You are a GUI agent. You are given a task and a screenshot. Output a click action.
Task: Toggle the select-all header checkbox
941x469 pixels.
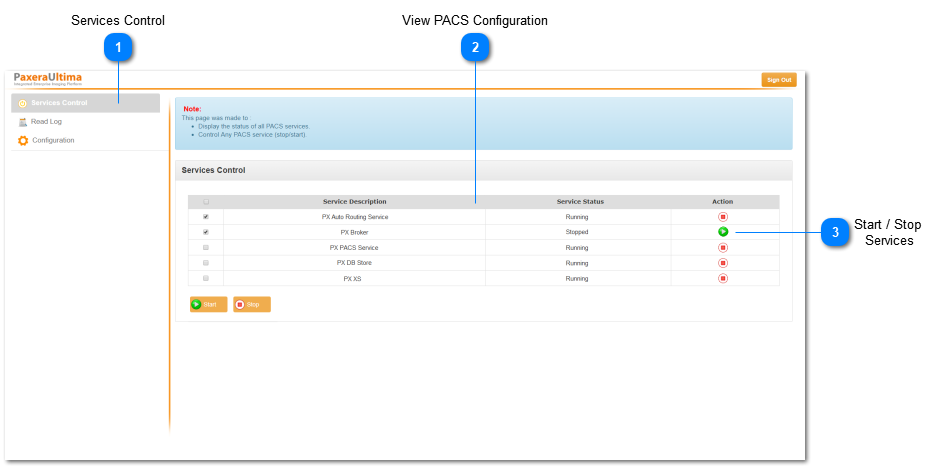(x=206, y=202)
